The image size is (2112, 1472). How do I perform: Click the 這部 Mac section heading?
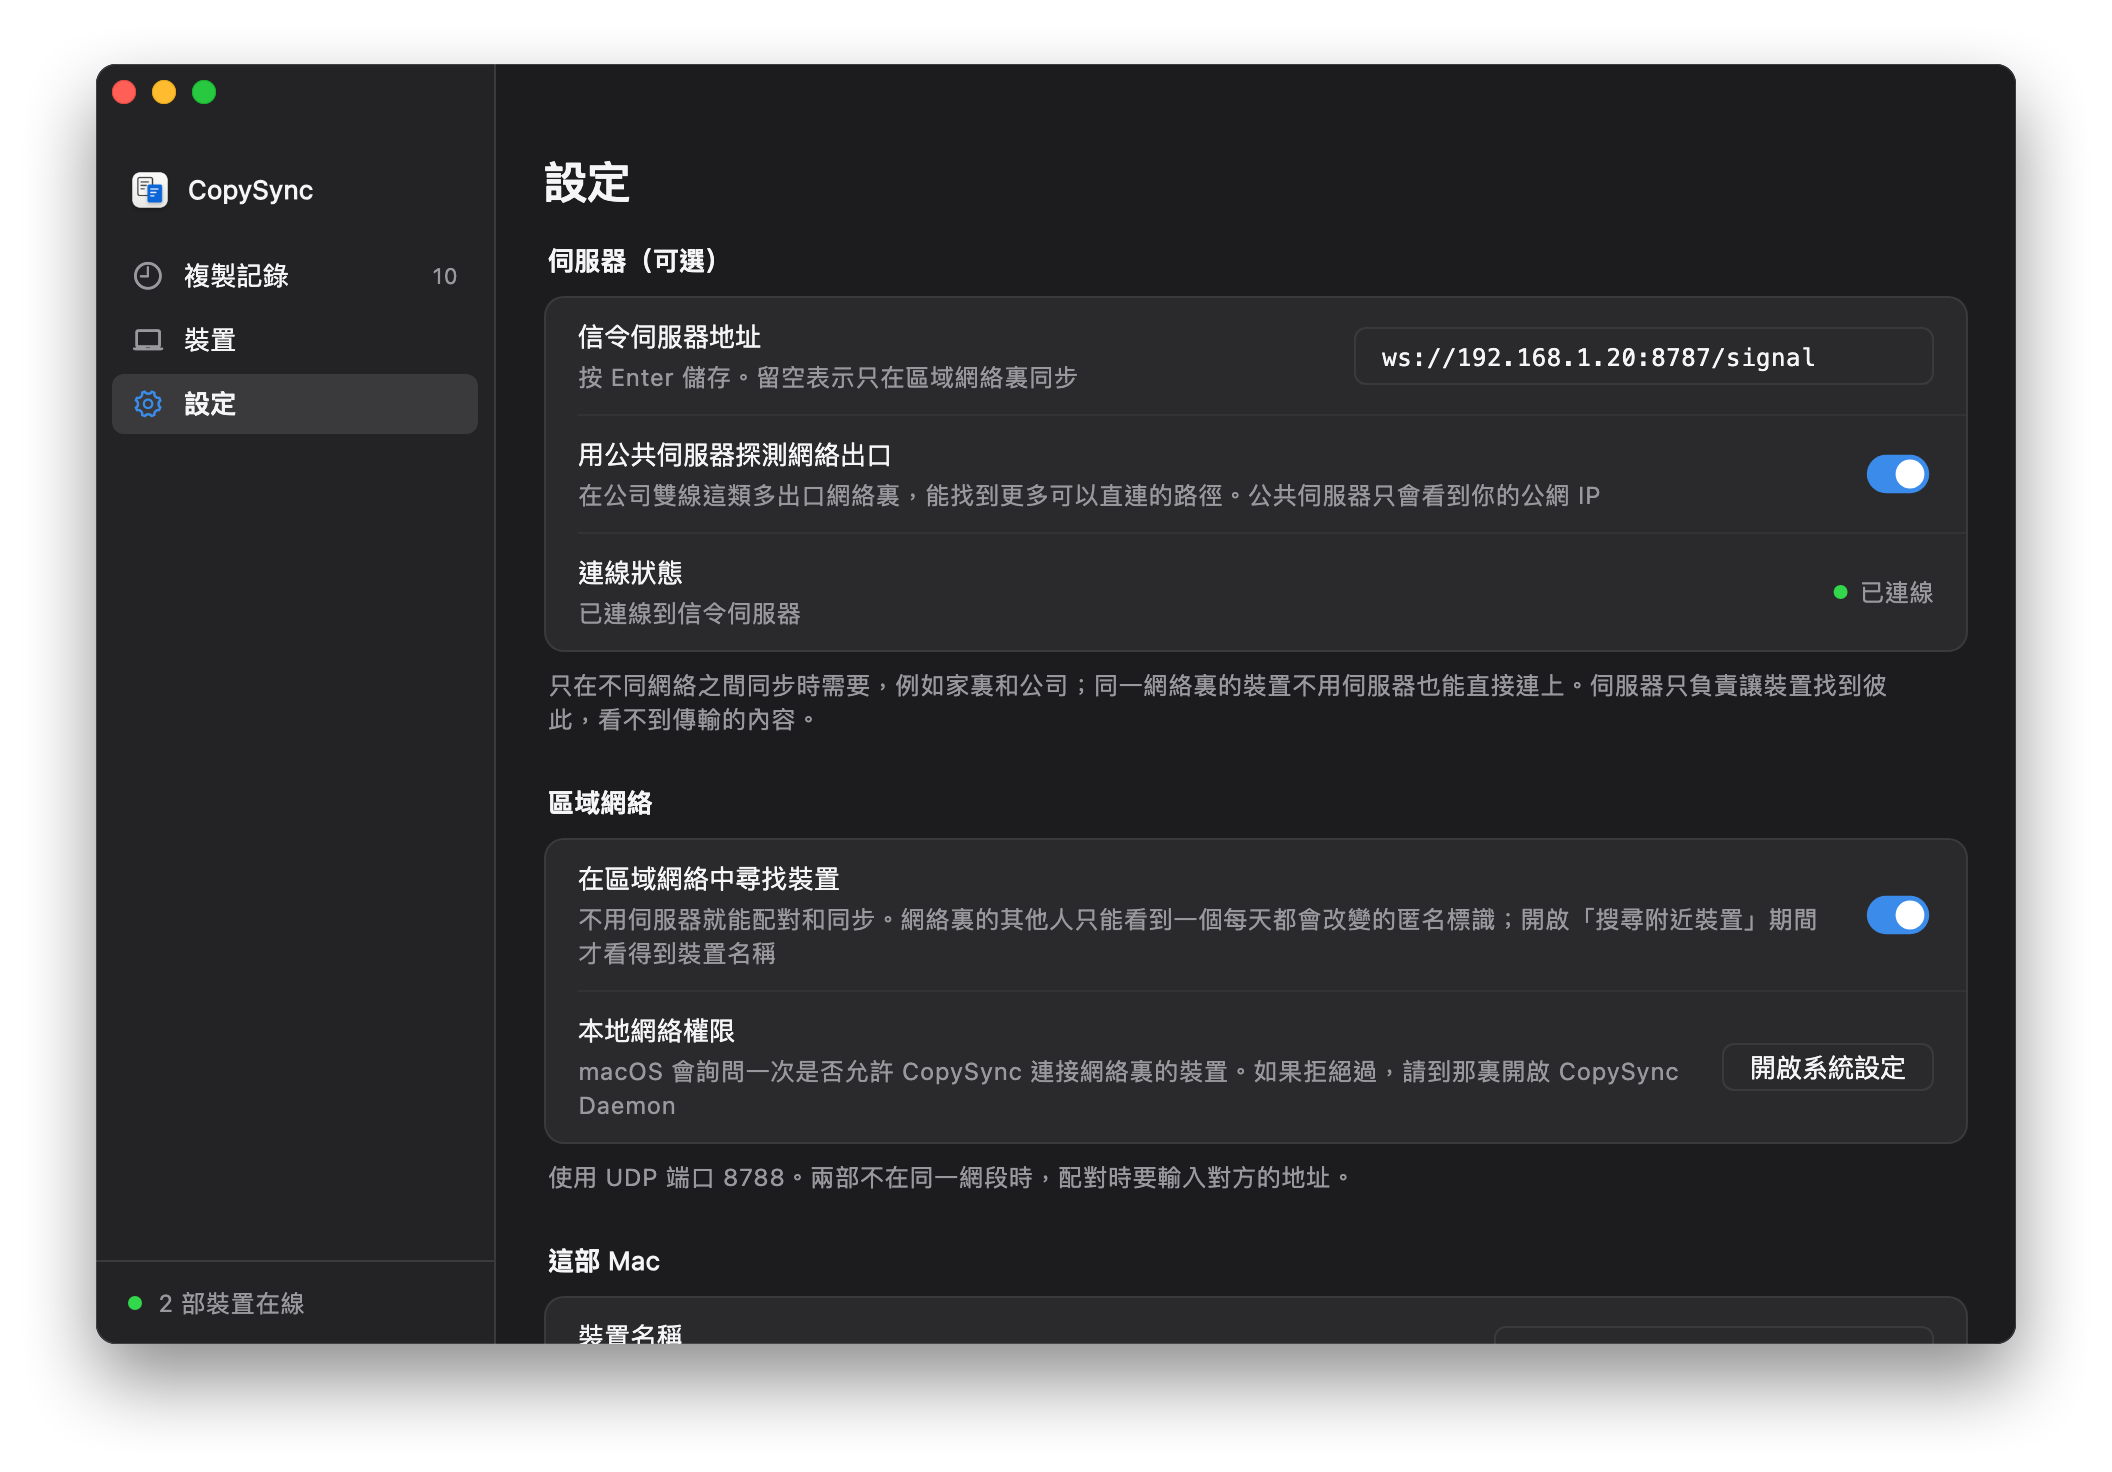click(x=604, y=1261)
